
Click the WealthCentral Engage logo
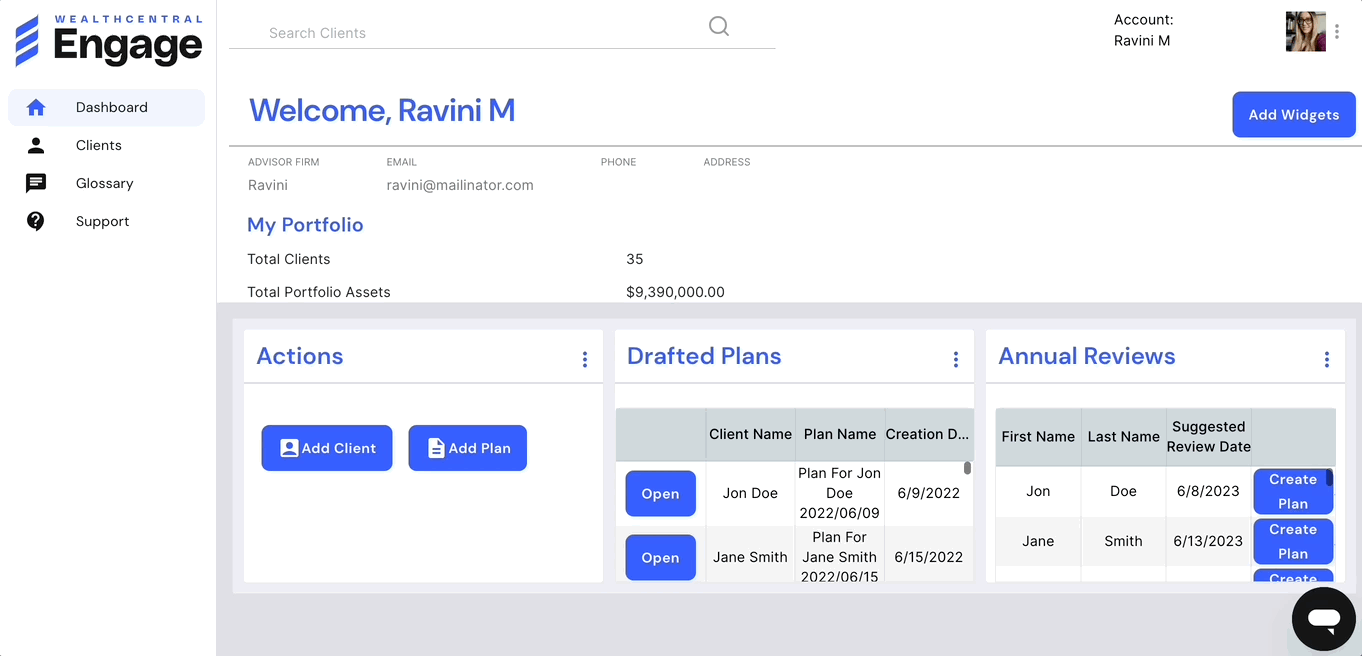[x=109, y=41]
